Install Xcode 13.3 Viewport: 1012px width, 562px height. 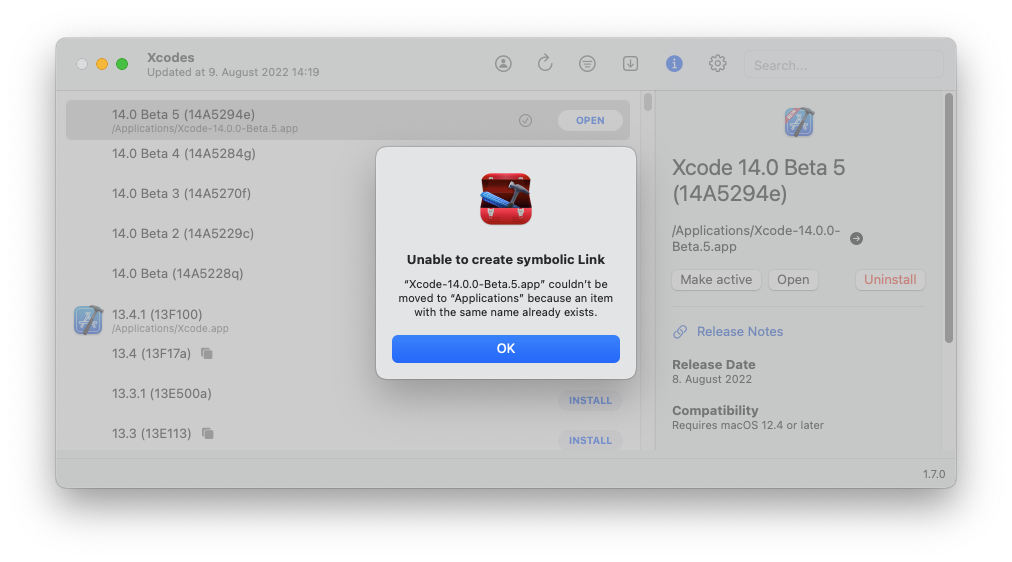point(590,441)
